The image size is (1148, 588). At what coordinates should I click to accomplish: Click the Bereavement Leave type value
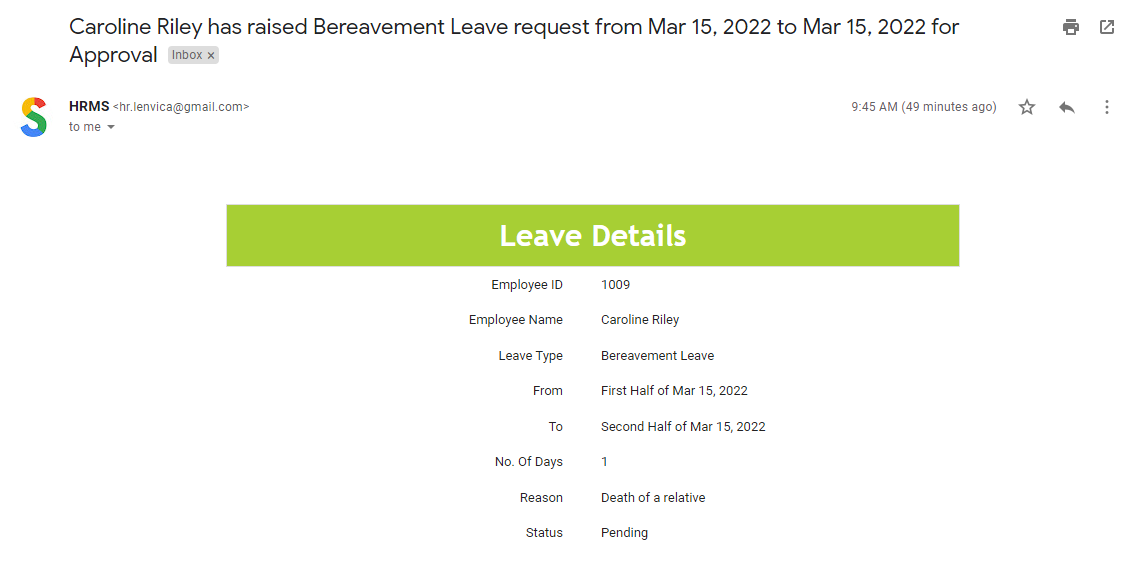[657, 356]
